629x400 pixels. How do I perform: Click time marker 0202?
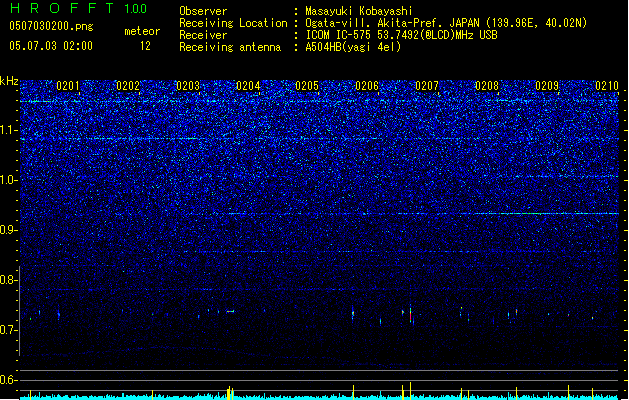tap(128, 86)
